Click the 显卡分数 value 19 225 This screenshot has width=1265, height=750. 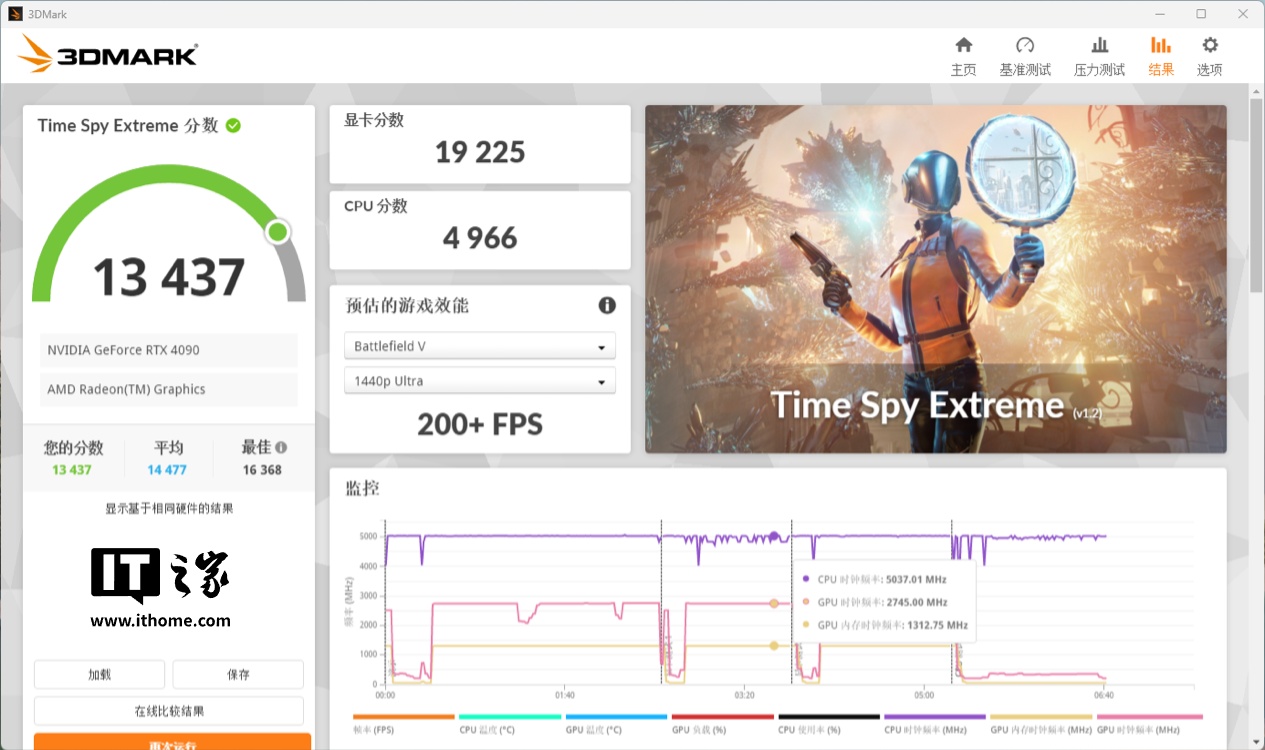[480, 152]
